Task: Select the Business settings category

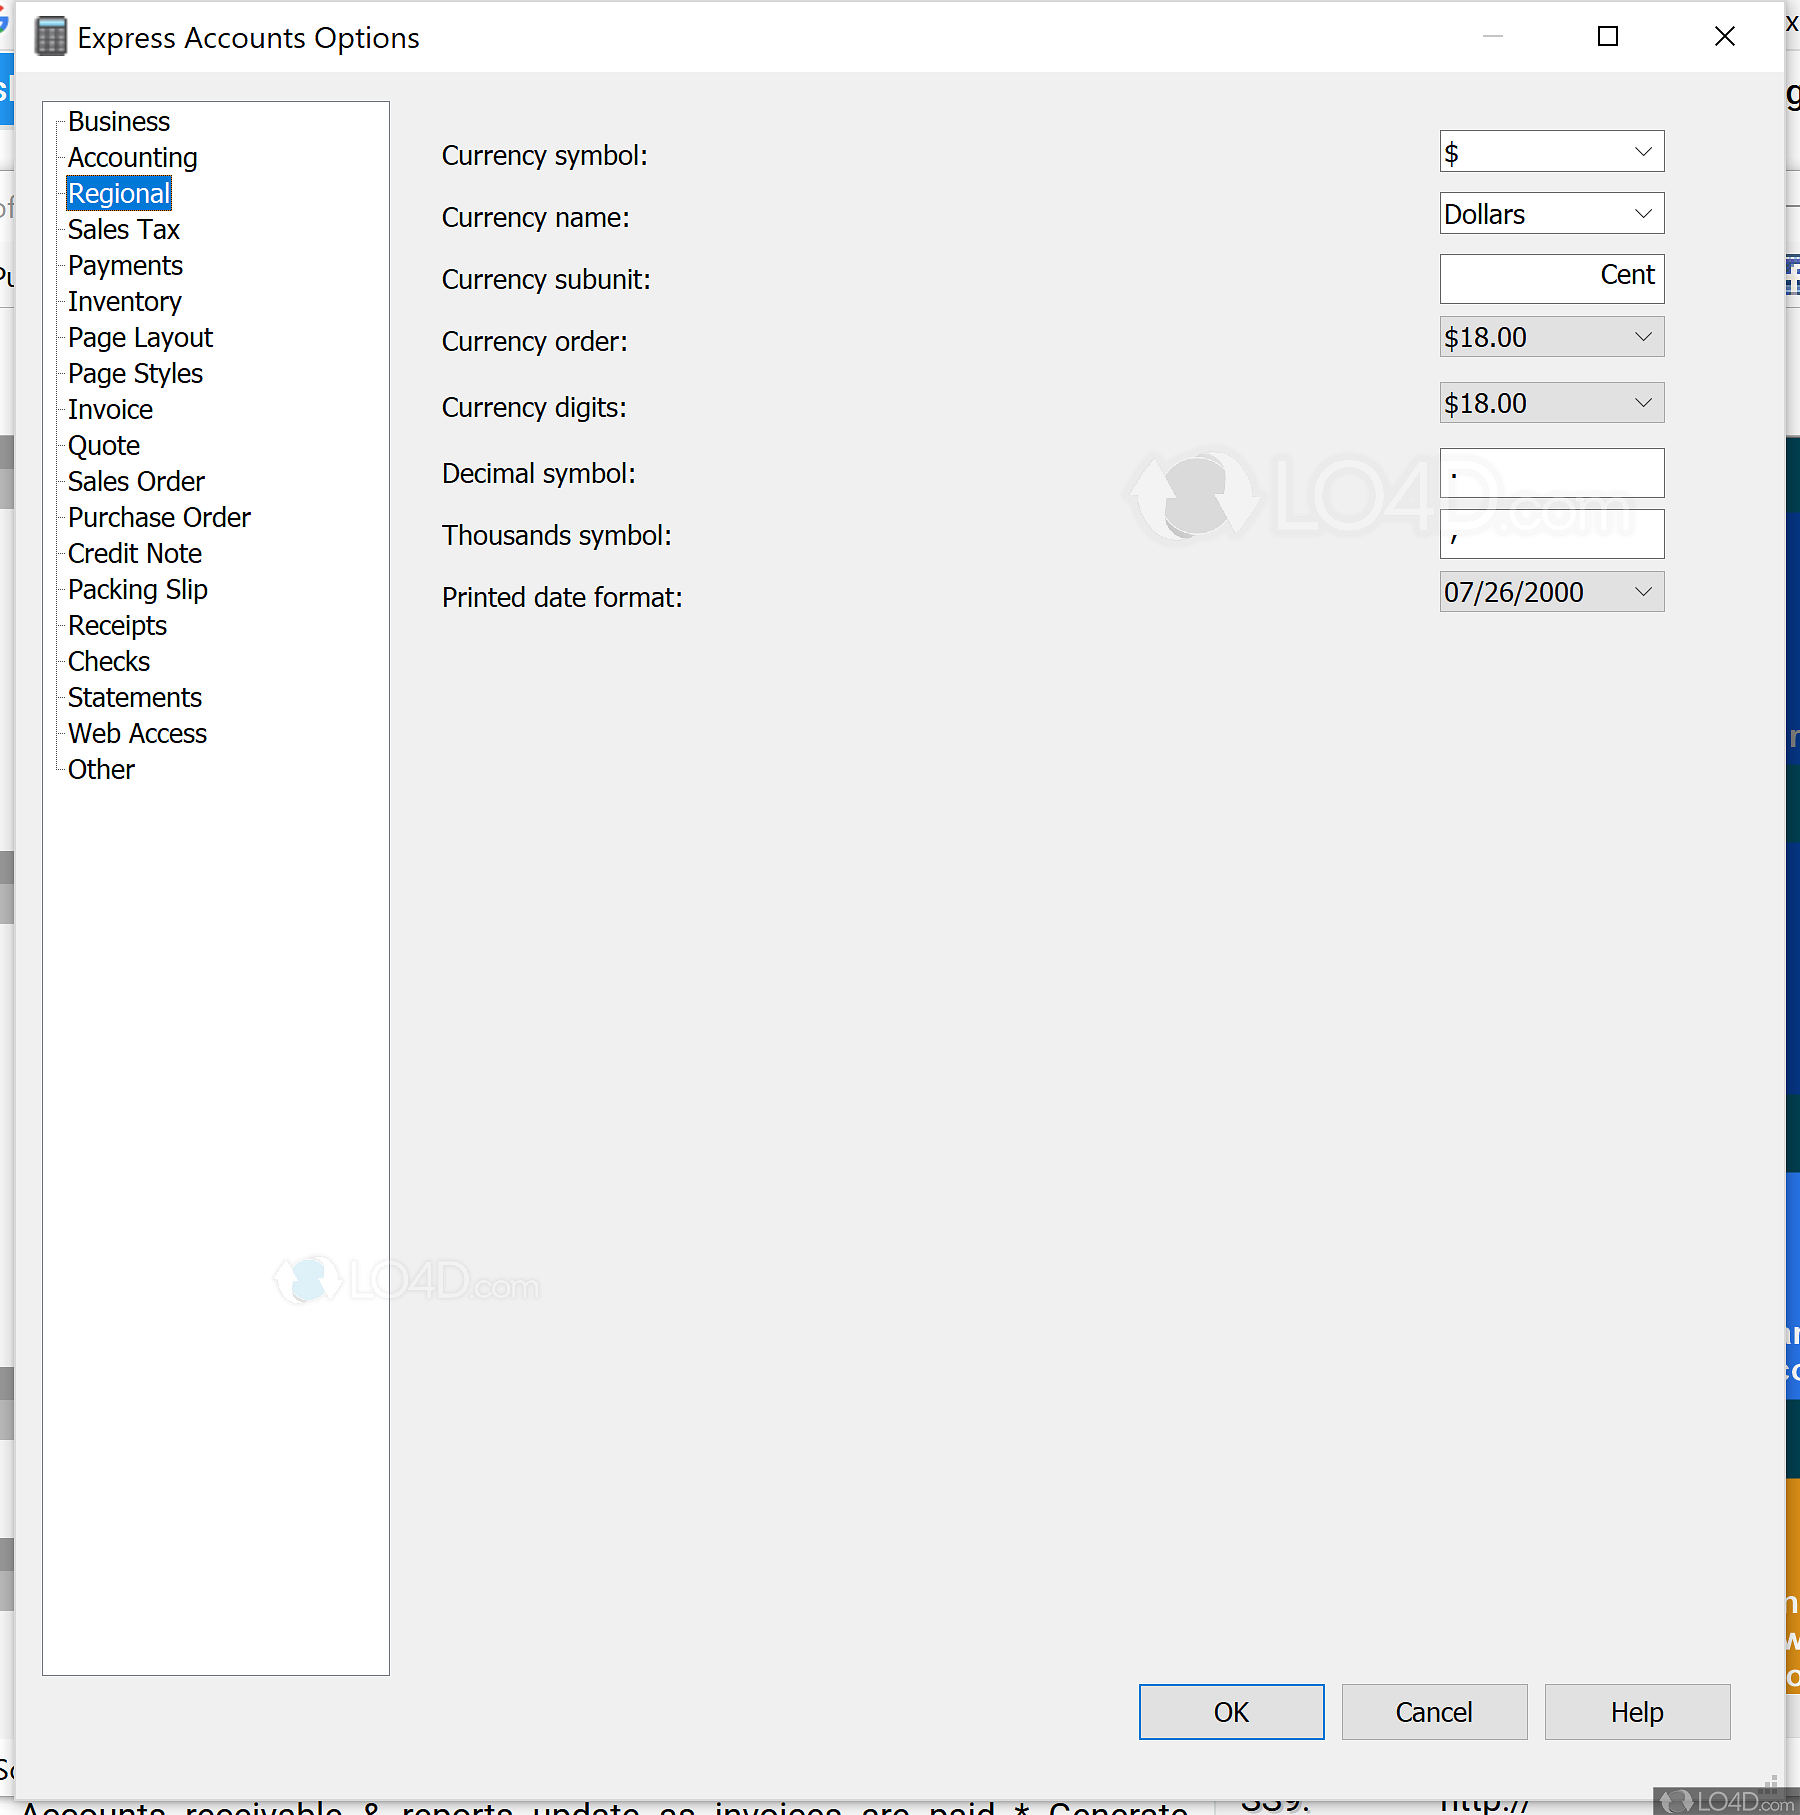Action: pos(118,121)
